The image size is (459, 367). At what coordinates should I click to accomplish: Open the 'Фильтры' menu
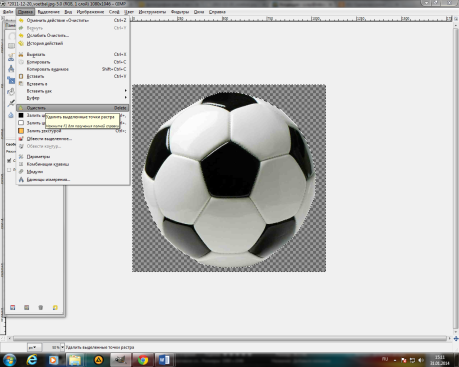click(180, 12)
